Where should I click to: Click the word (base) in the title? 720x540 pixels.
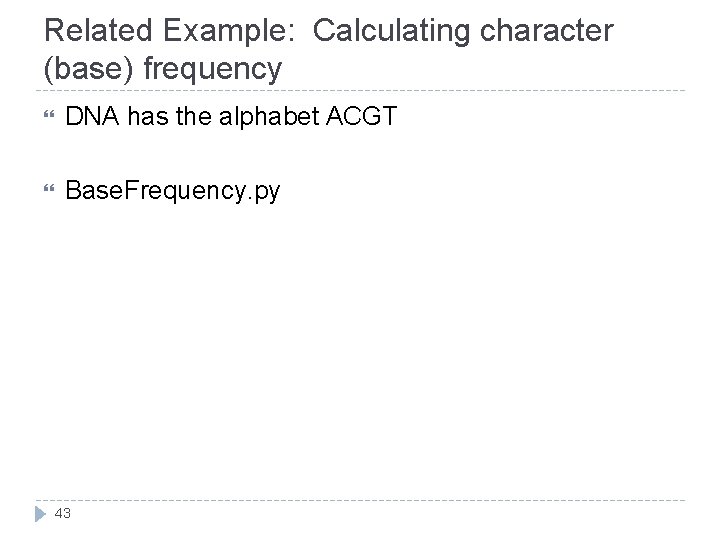pyautogui.click(x=89, y=69)
